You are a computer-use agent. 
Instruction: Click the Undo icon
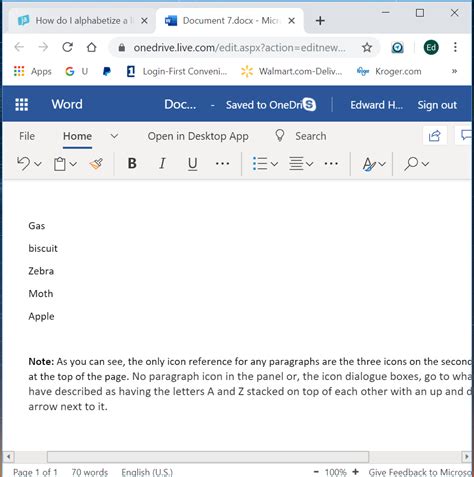[24, 164]
